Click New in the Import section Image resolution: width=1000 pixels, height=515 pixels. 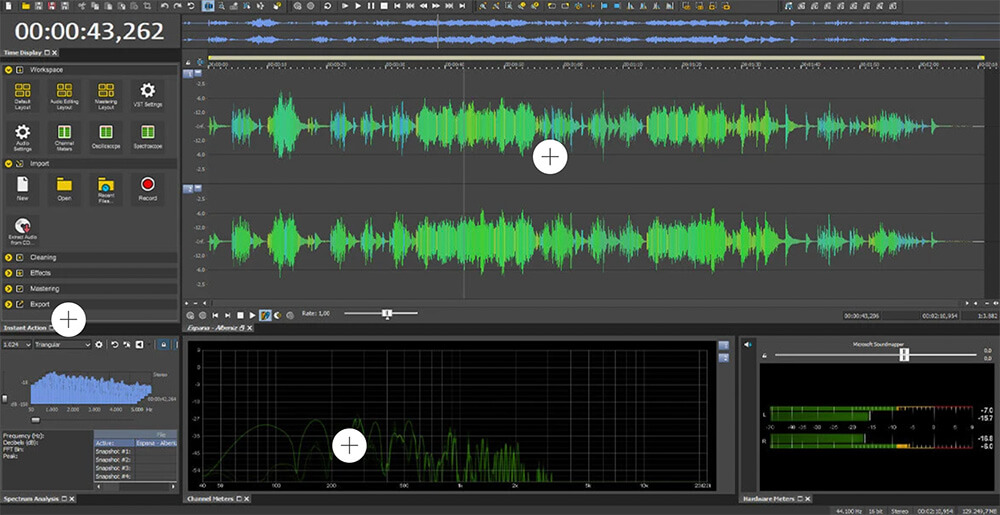point(22,189)
